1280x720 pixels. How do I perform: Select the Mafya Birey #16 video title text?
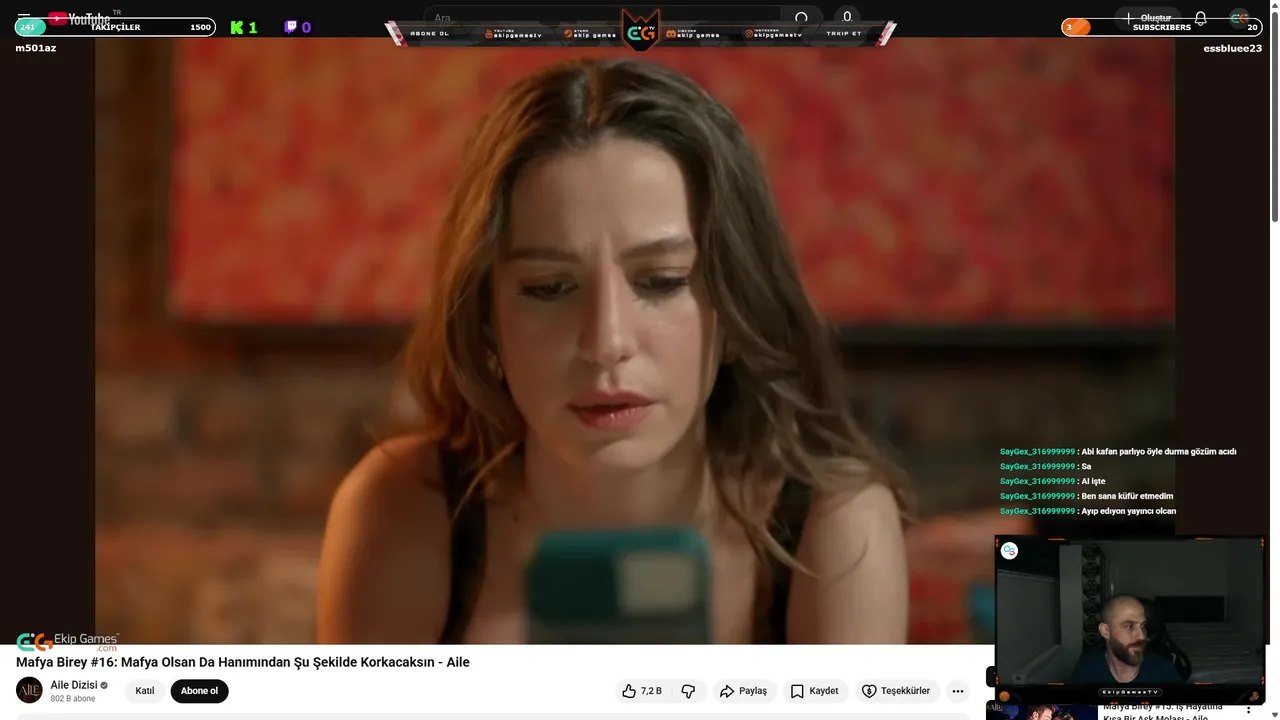(x=243, y=662)
